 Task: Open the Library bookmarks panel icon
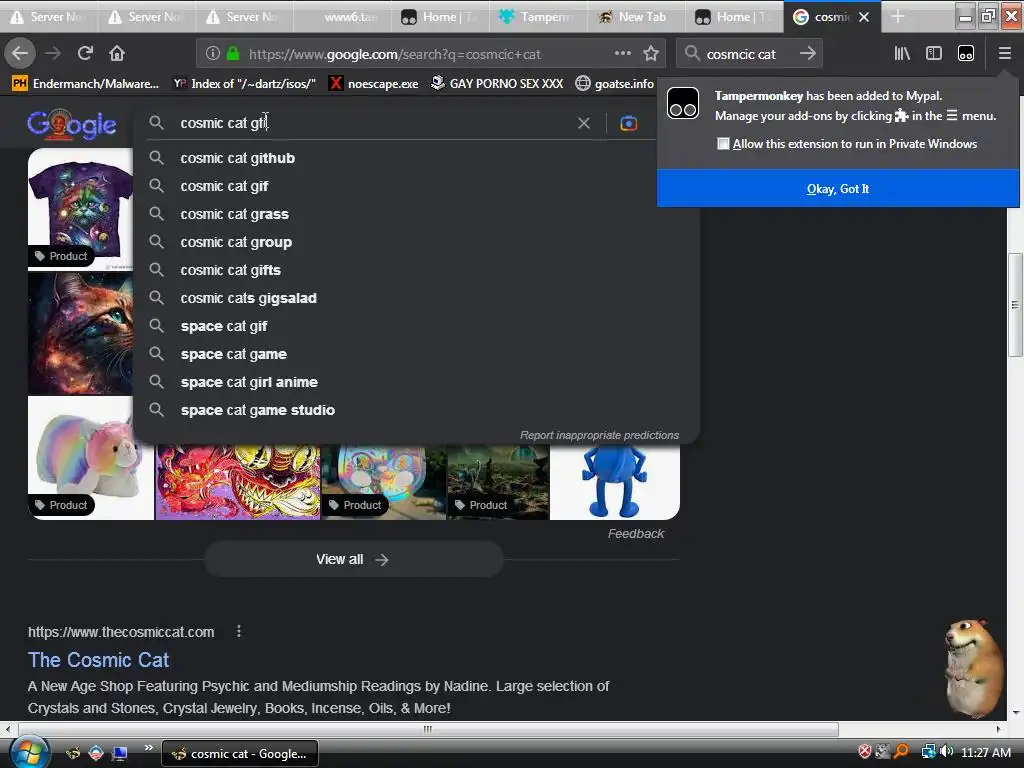tap(902, 54)
